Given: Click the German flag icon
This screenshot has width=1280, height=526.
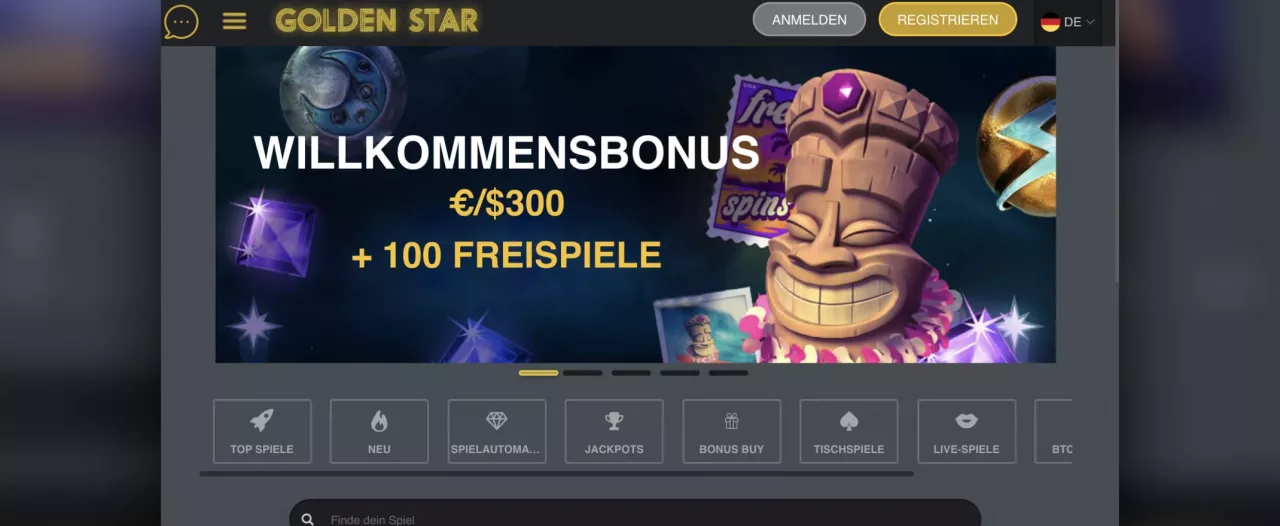Looking at the screenshot, I should [x=1050, y=21].
